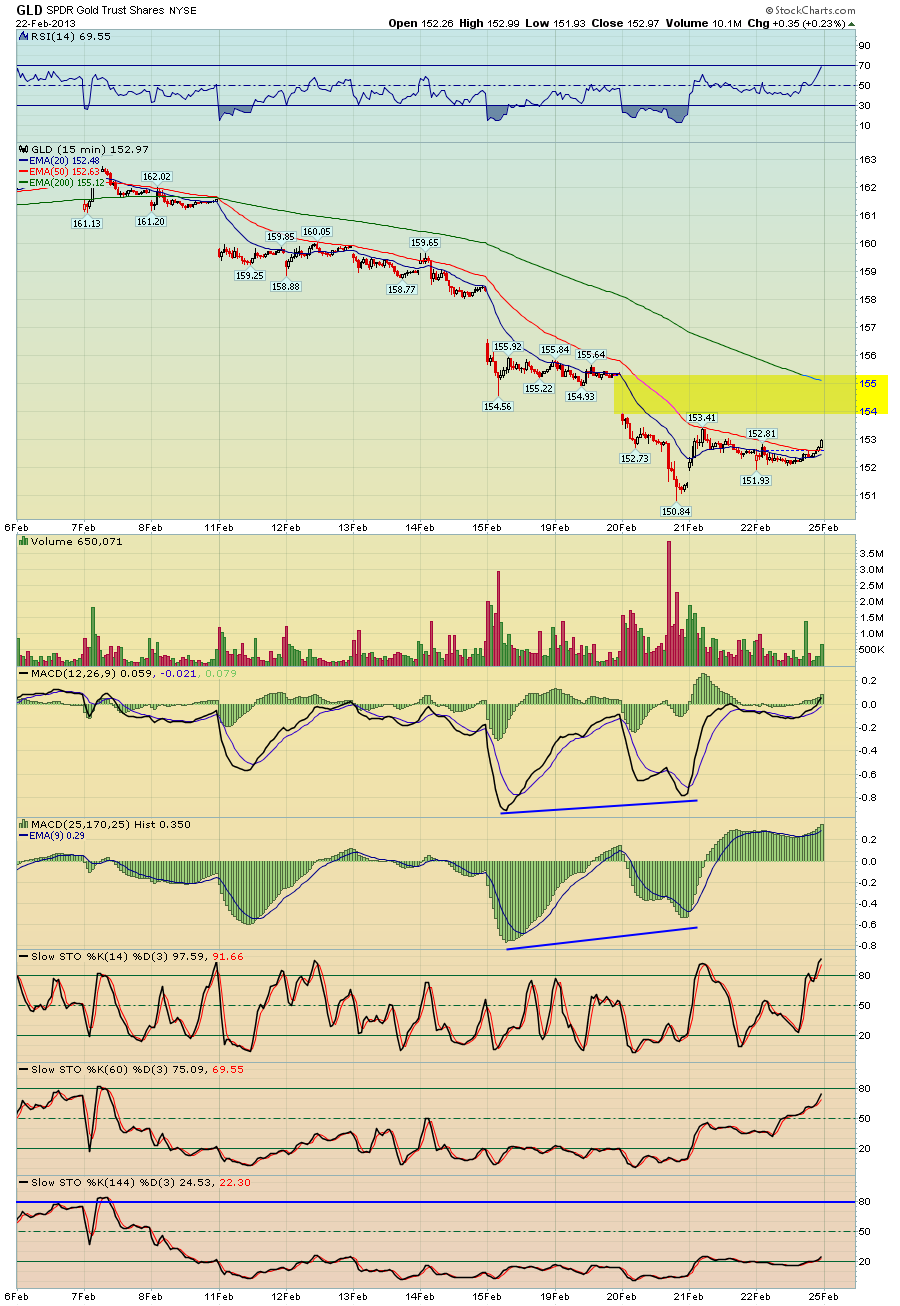This screenshot has width=900, height=1306.
Task: Select the 152.81 price label
Action: click(x=762, y=433)
